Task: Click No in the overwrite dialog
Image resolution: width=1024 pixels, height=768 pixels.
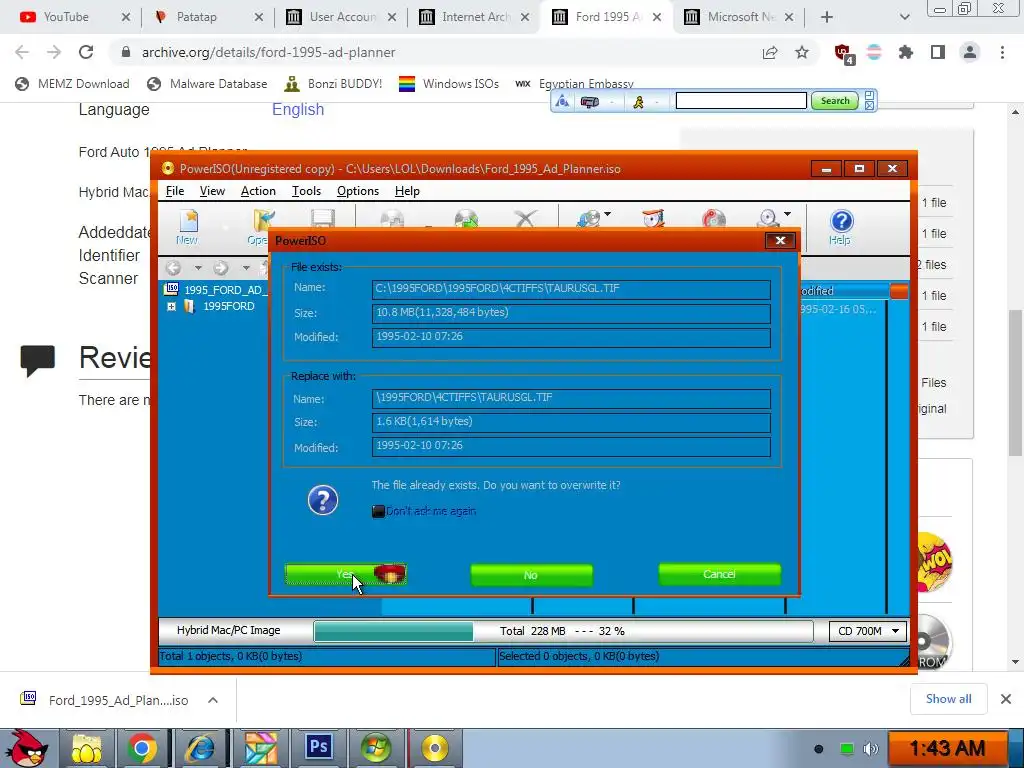Action: (x=532, y=575)
